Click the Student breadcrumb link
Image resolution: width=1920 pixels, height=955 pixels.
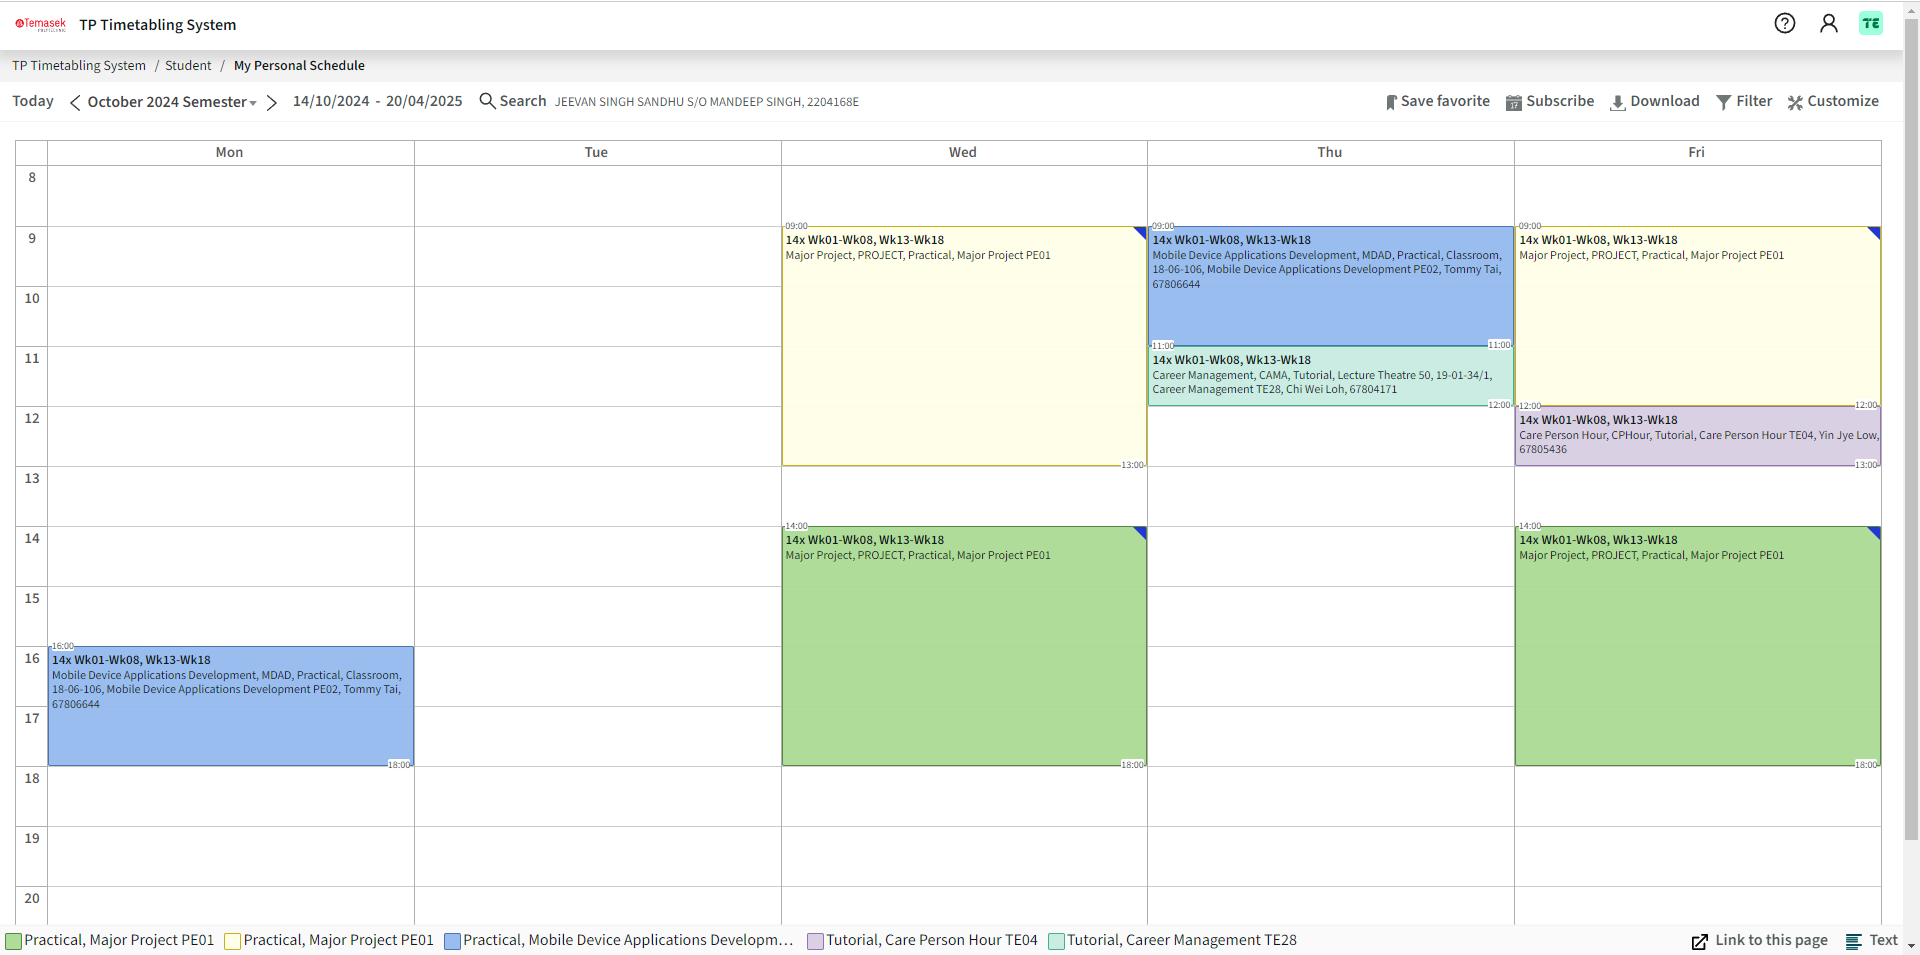click(188, 66)
